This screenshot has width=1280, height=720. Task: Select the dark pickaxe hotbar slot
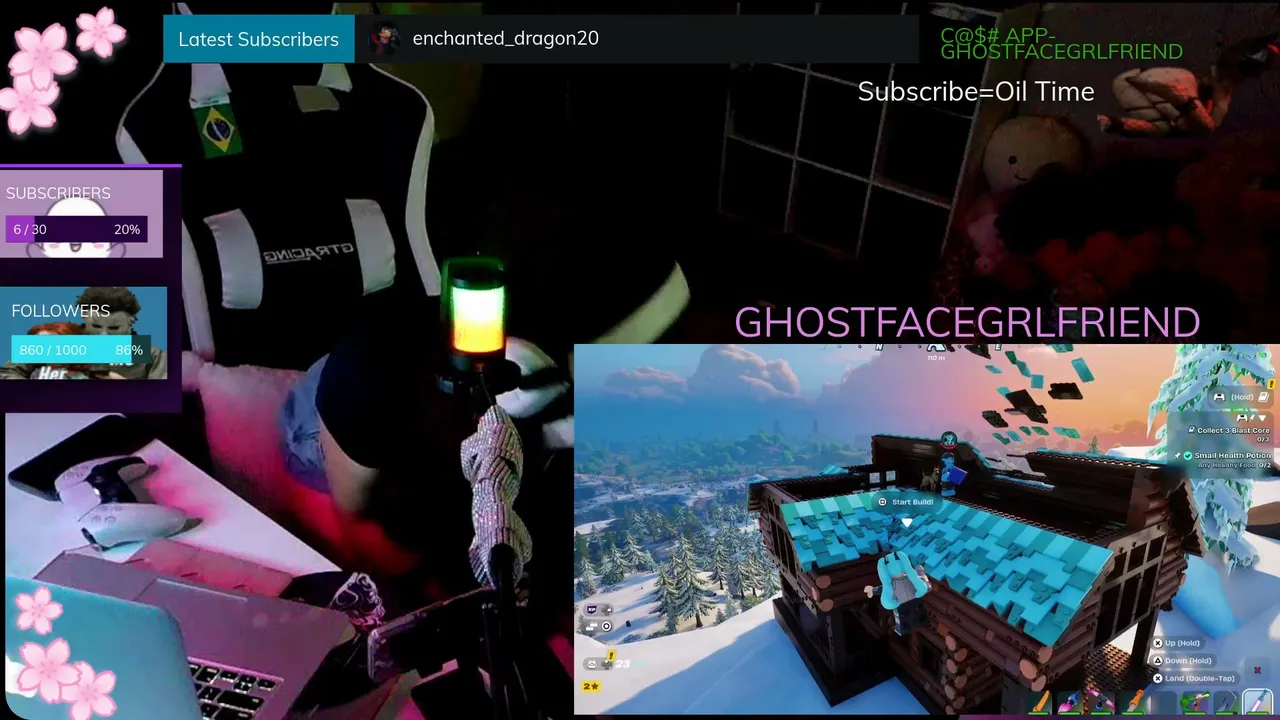tap(1226, 701)
